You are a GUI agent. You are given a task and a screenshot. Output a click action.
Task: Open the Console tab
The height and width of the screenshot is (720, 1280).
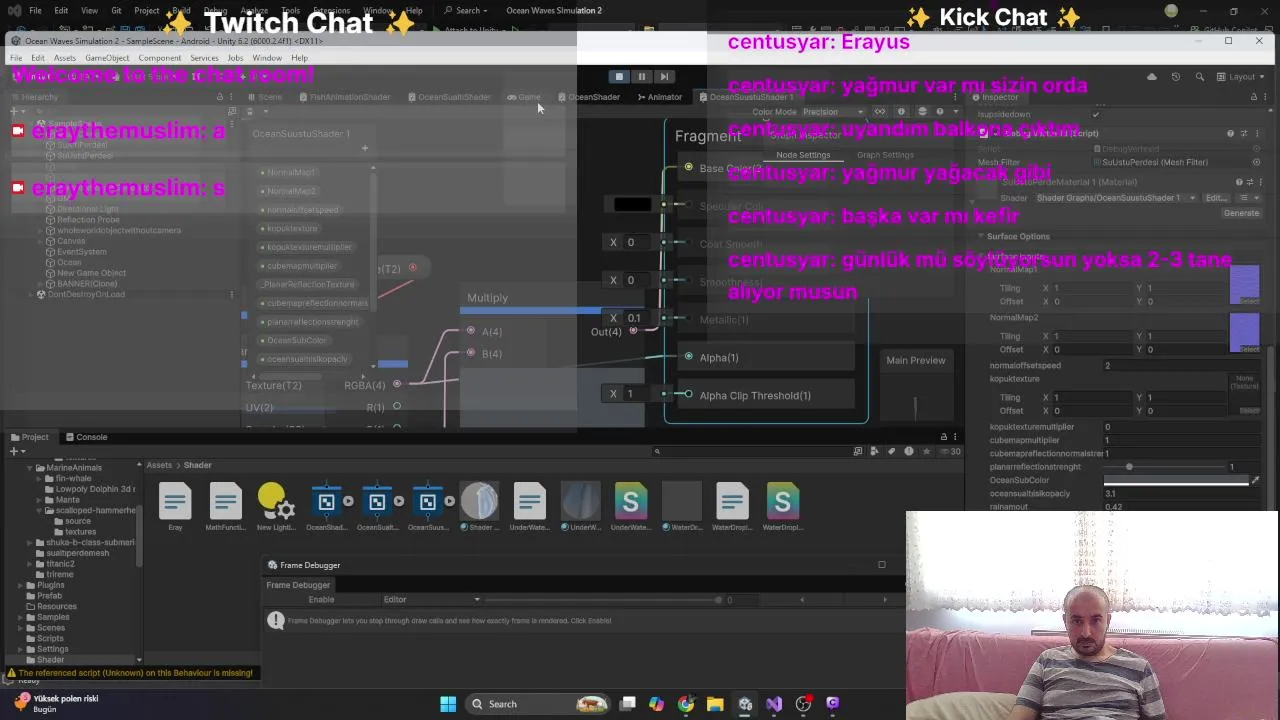pyautogui.click(x=86, y=437)
